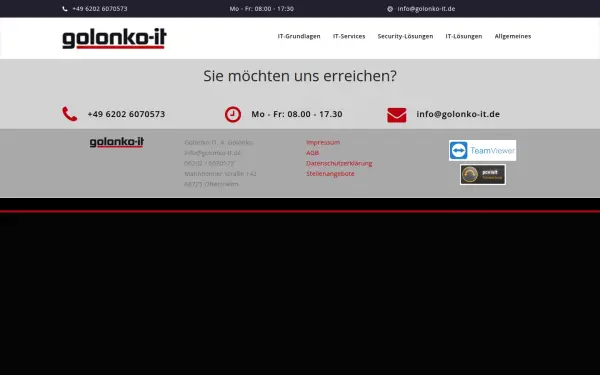Click the footer address line Mannheimer Straße 142
The height and width of the screenshot is (375, 600).
point(220,174)
